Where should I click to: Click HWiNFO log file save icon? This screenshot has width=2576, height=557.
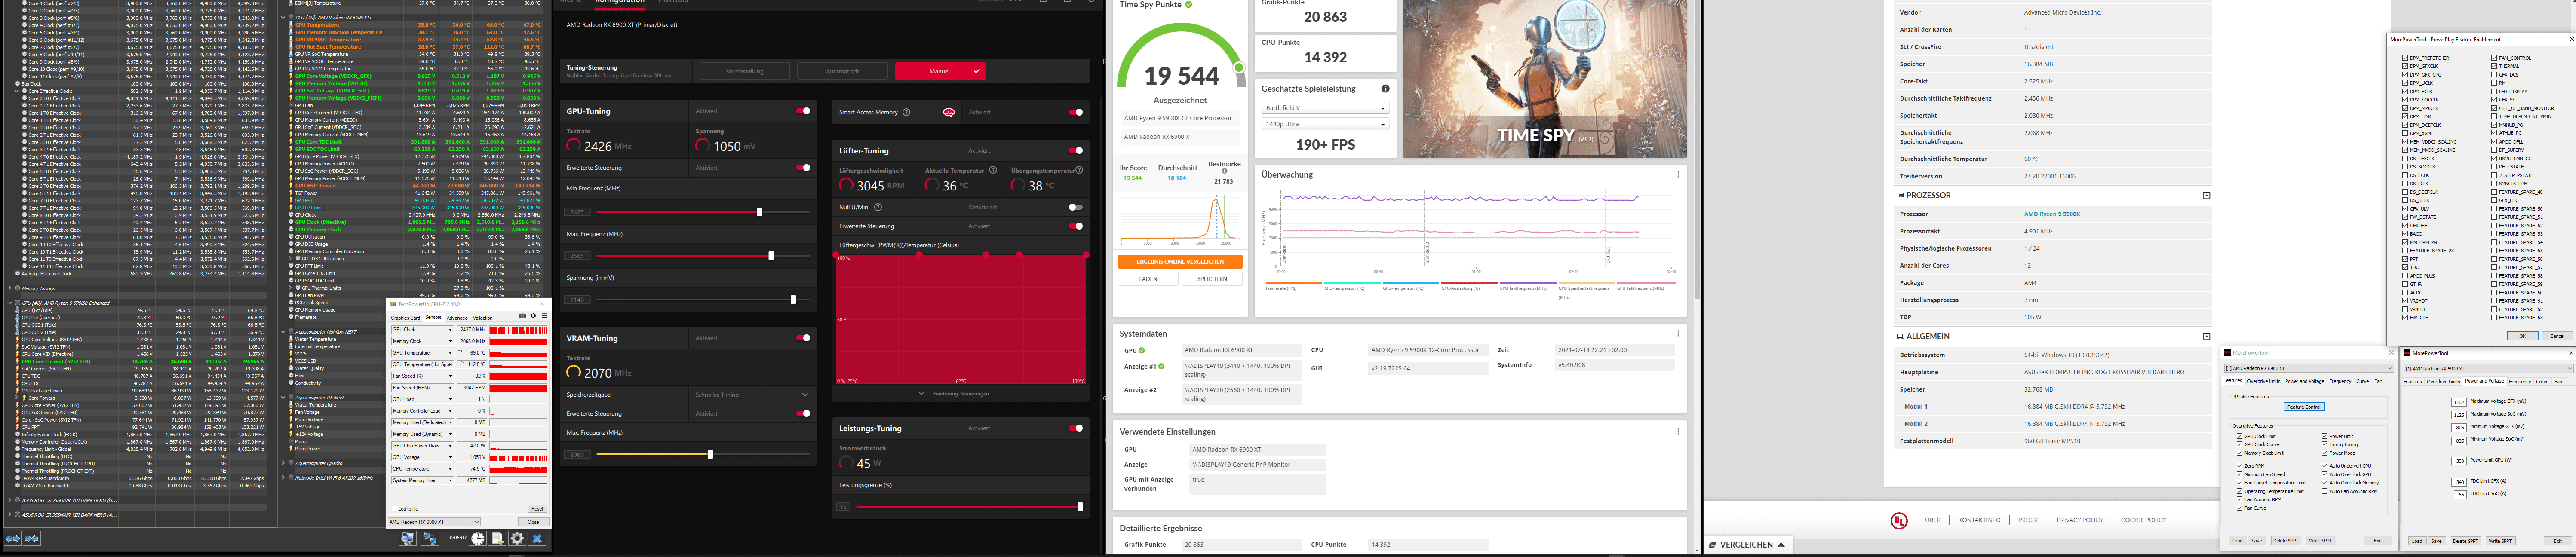coord(497,538)
